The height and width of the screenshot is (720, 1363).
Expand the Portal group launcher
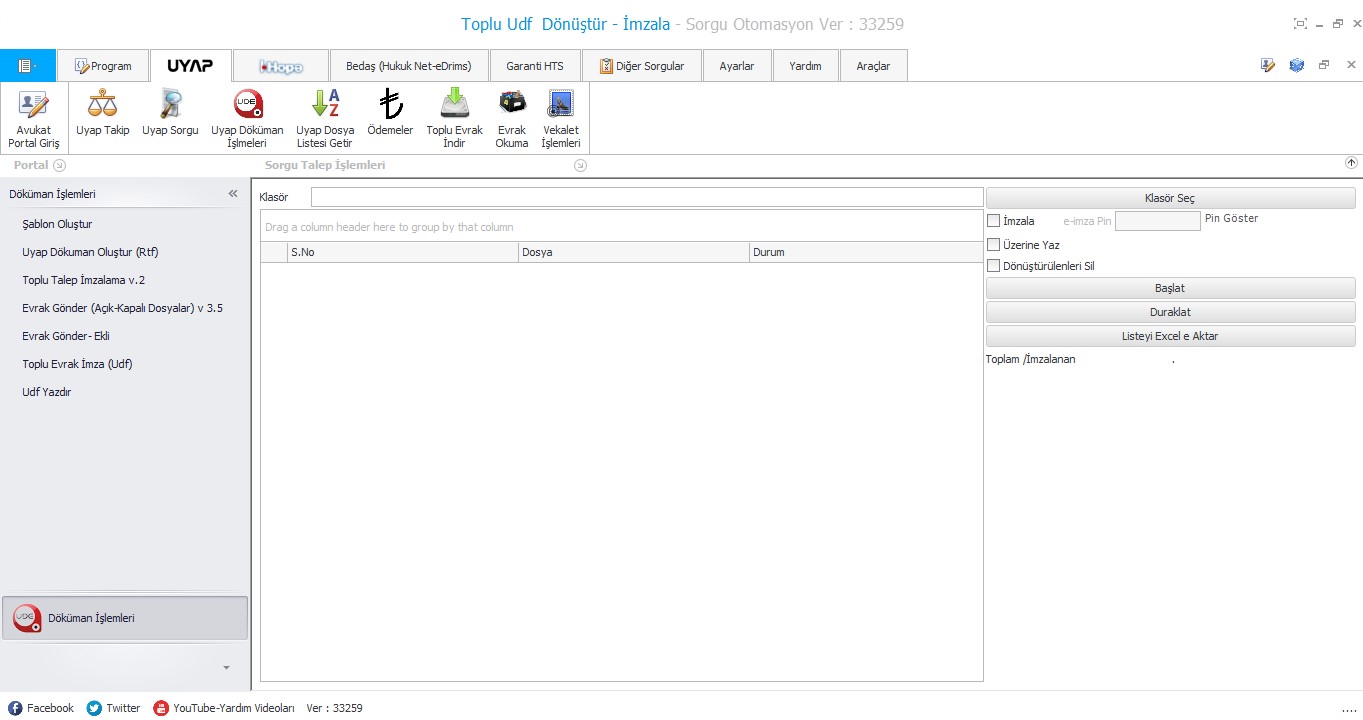point(59,166)
